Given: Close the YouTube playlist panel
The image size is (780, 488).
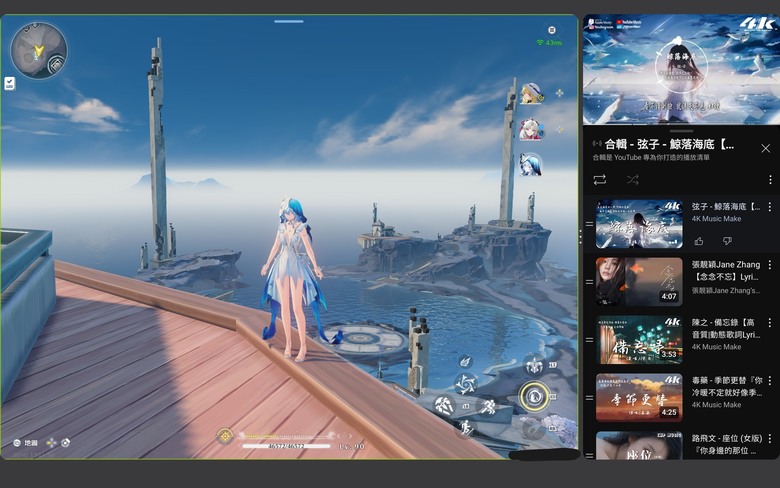Looking at the screenshot, I should pos(766,148).
